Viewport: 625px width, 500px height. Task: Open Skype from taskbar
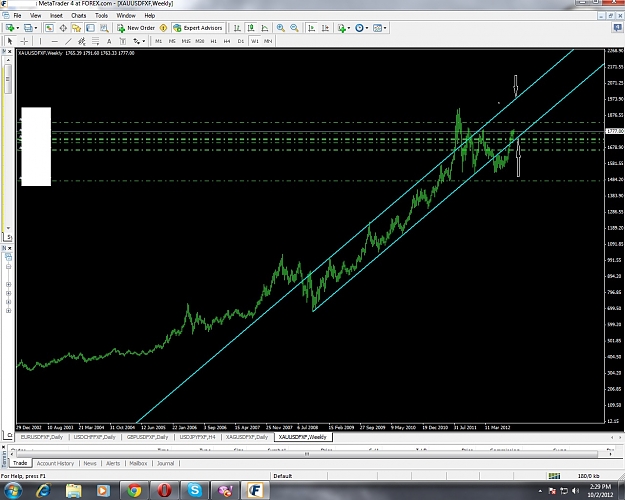195,490
